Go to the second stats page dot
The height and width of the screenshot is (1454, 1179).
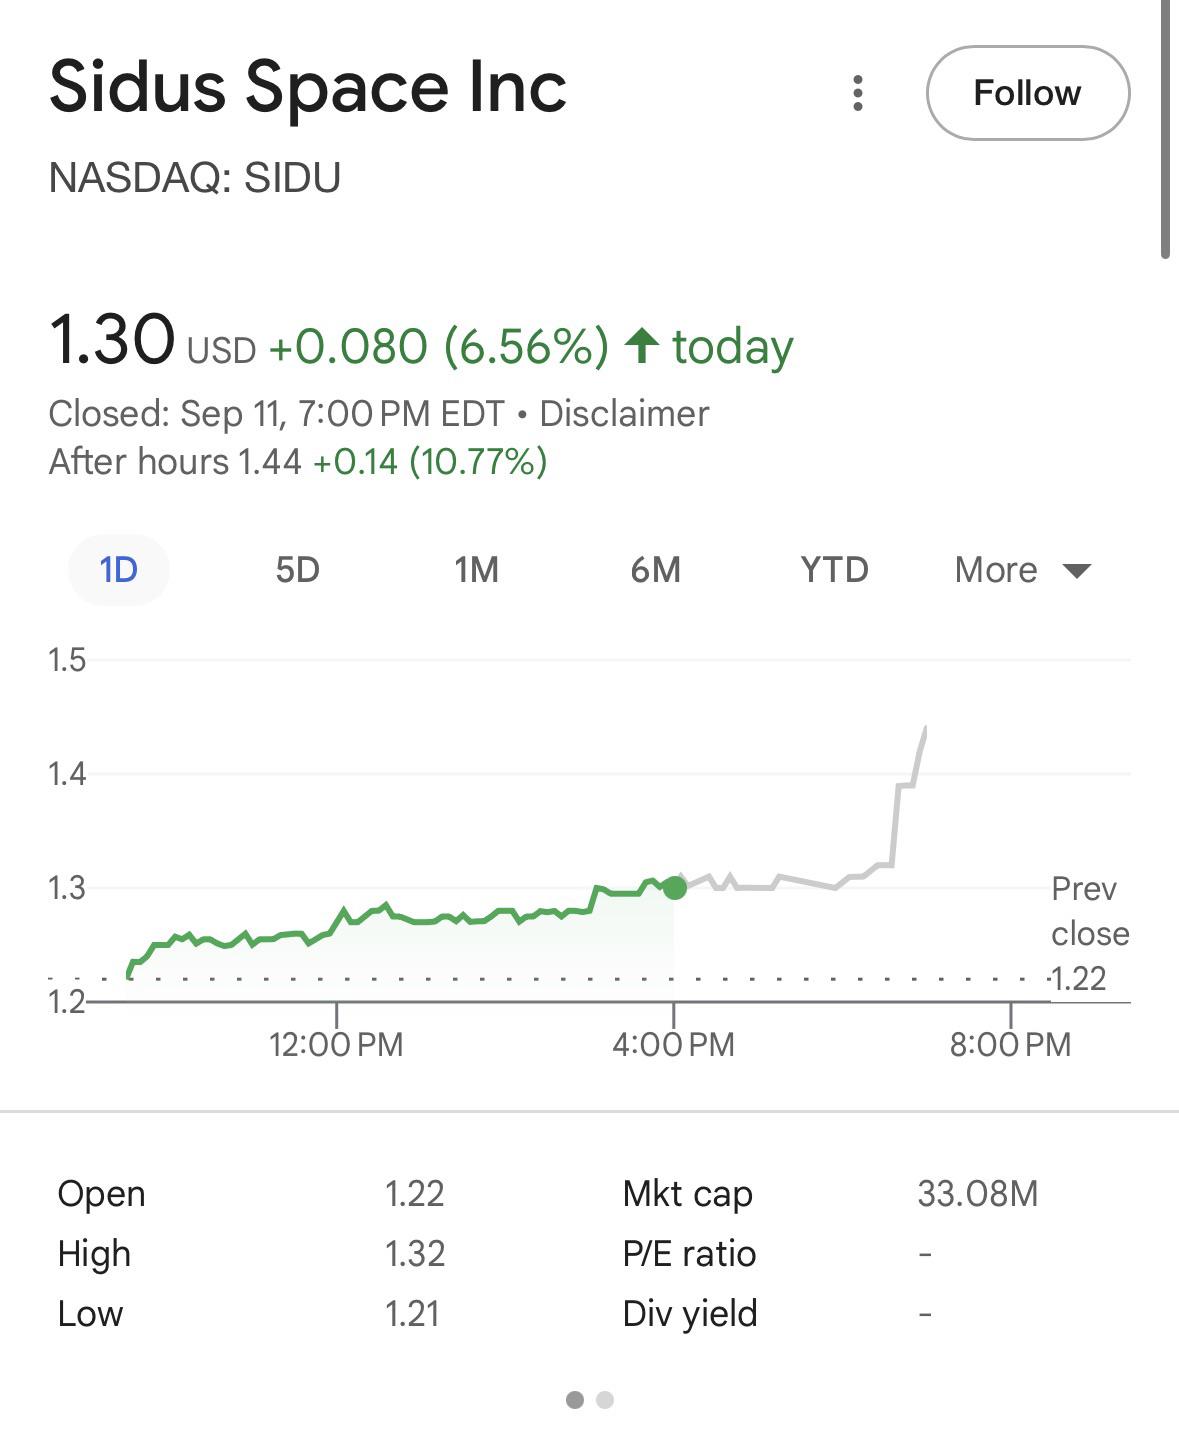click(x=605, y=1400)
